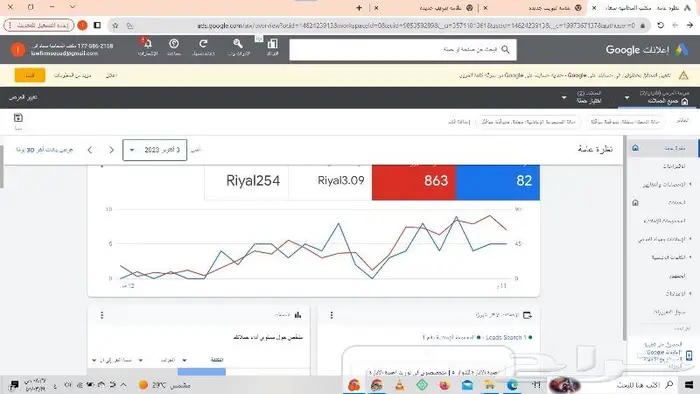The image size is (700, 394).
Task: Click the mobile app icon at sidebar bottom
Action: pyautogui.click(x=689, y=356)
